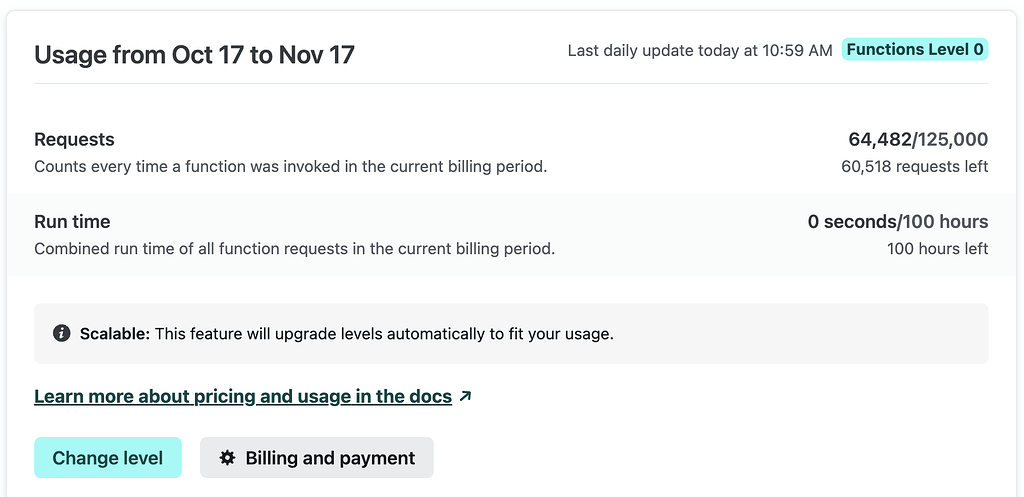Click the 125,000 request limit number
1024x497 pixels.
952,140
